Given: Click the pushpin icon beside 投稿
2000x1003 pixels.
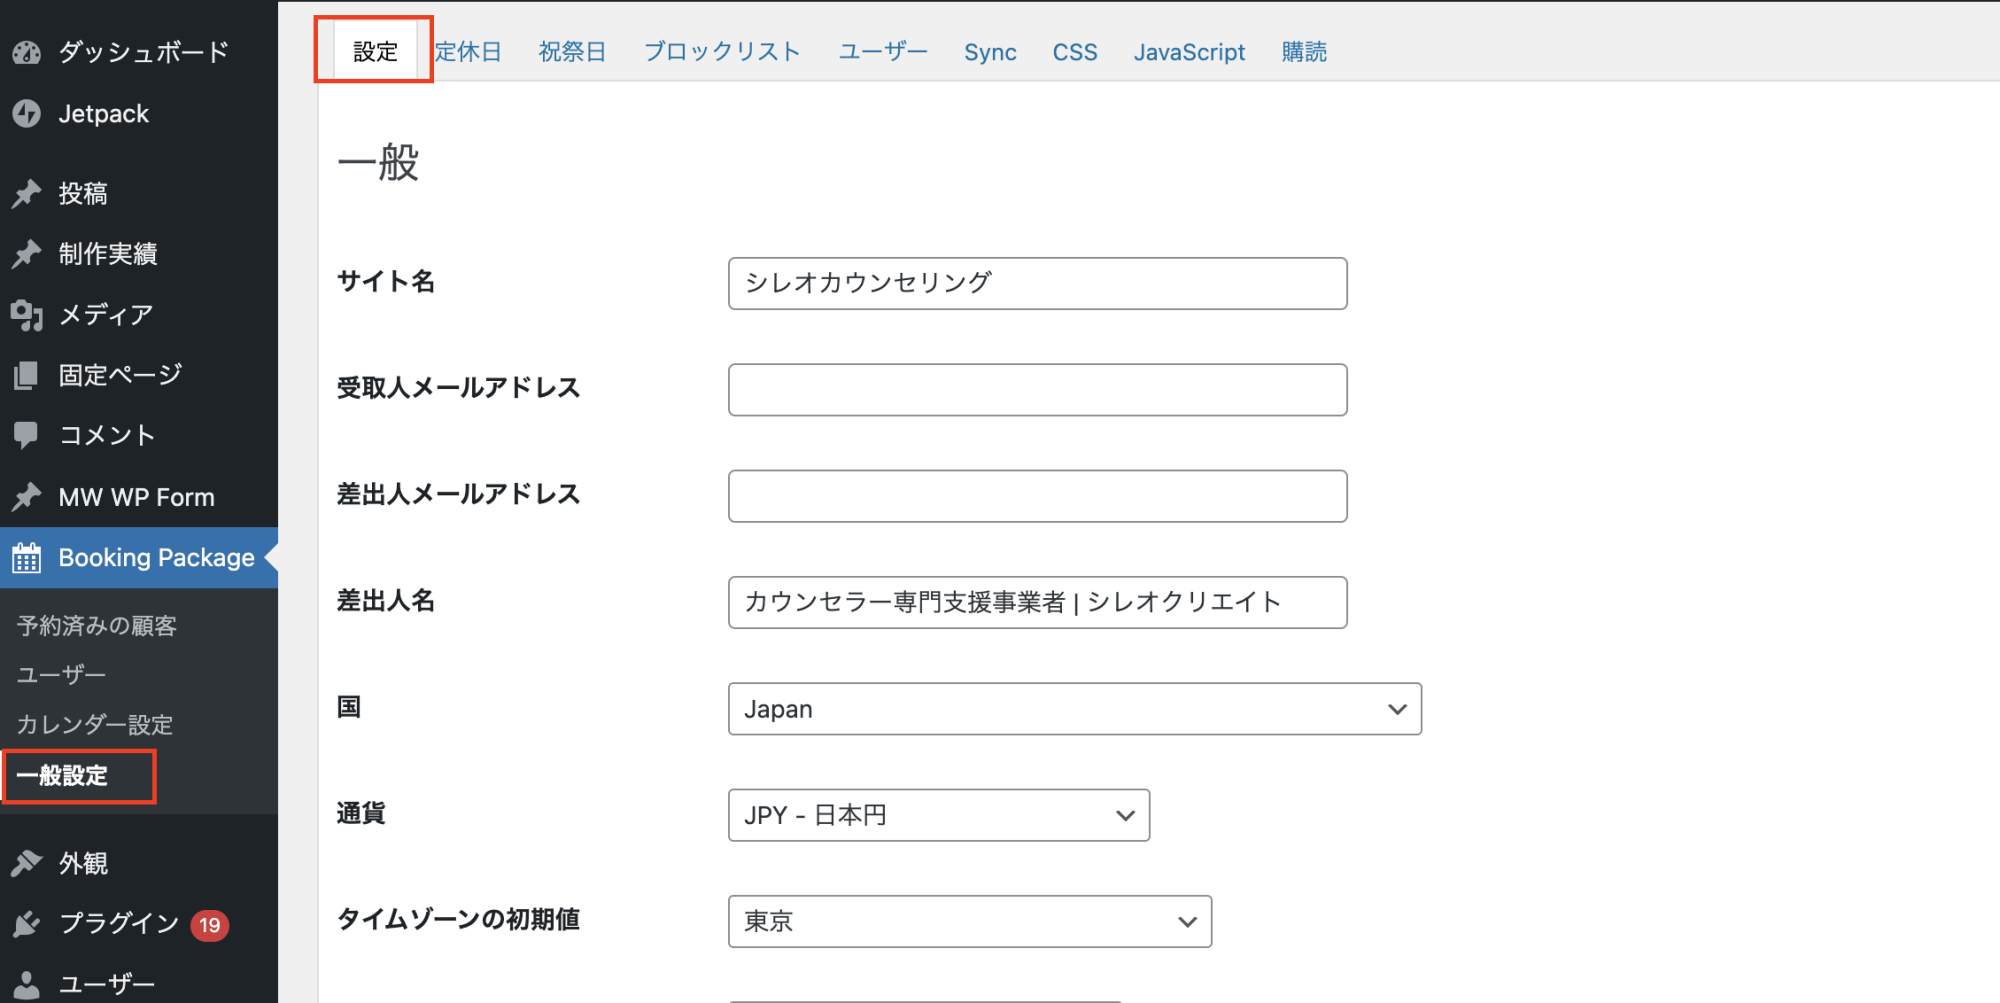Looking at the screenshot, I should (27, 193).
